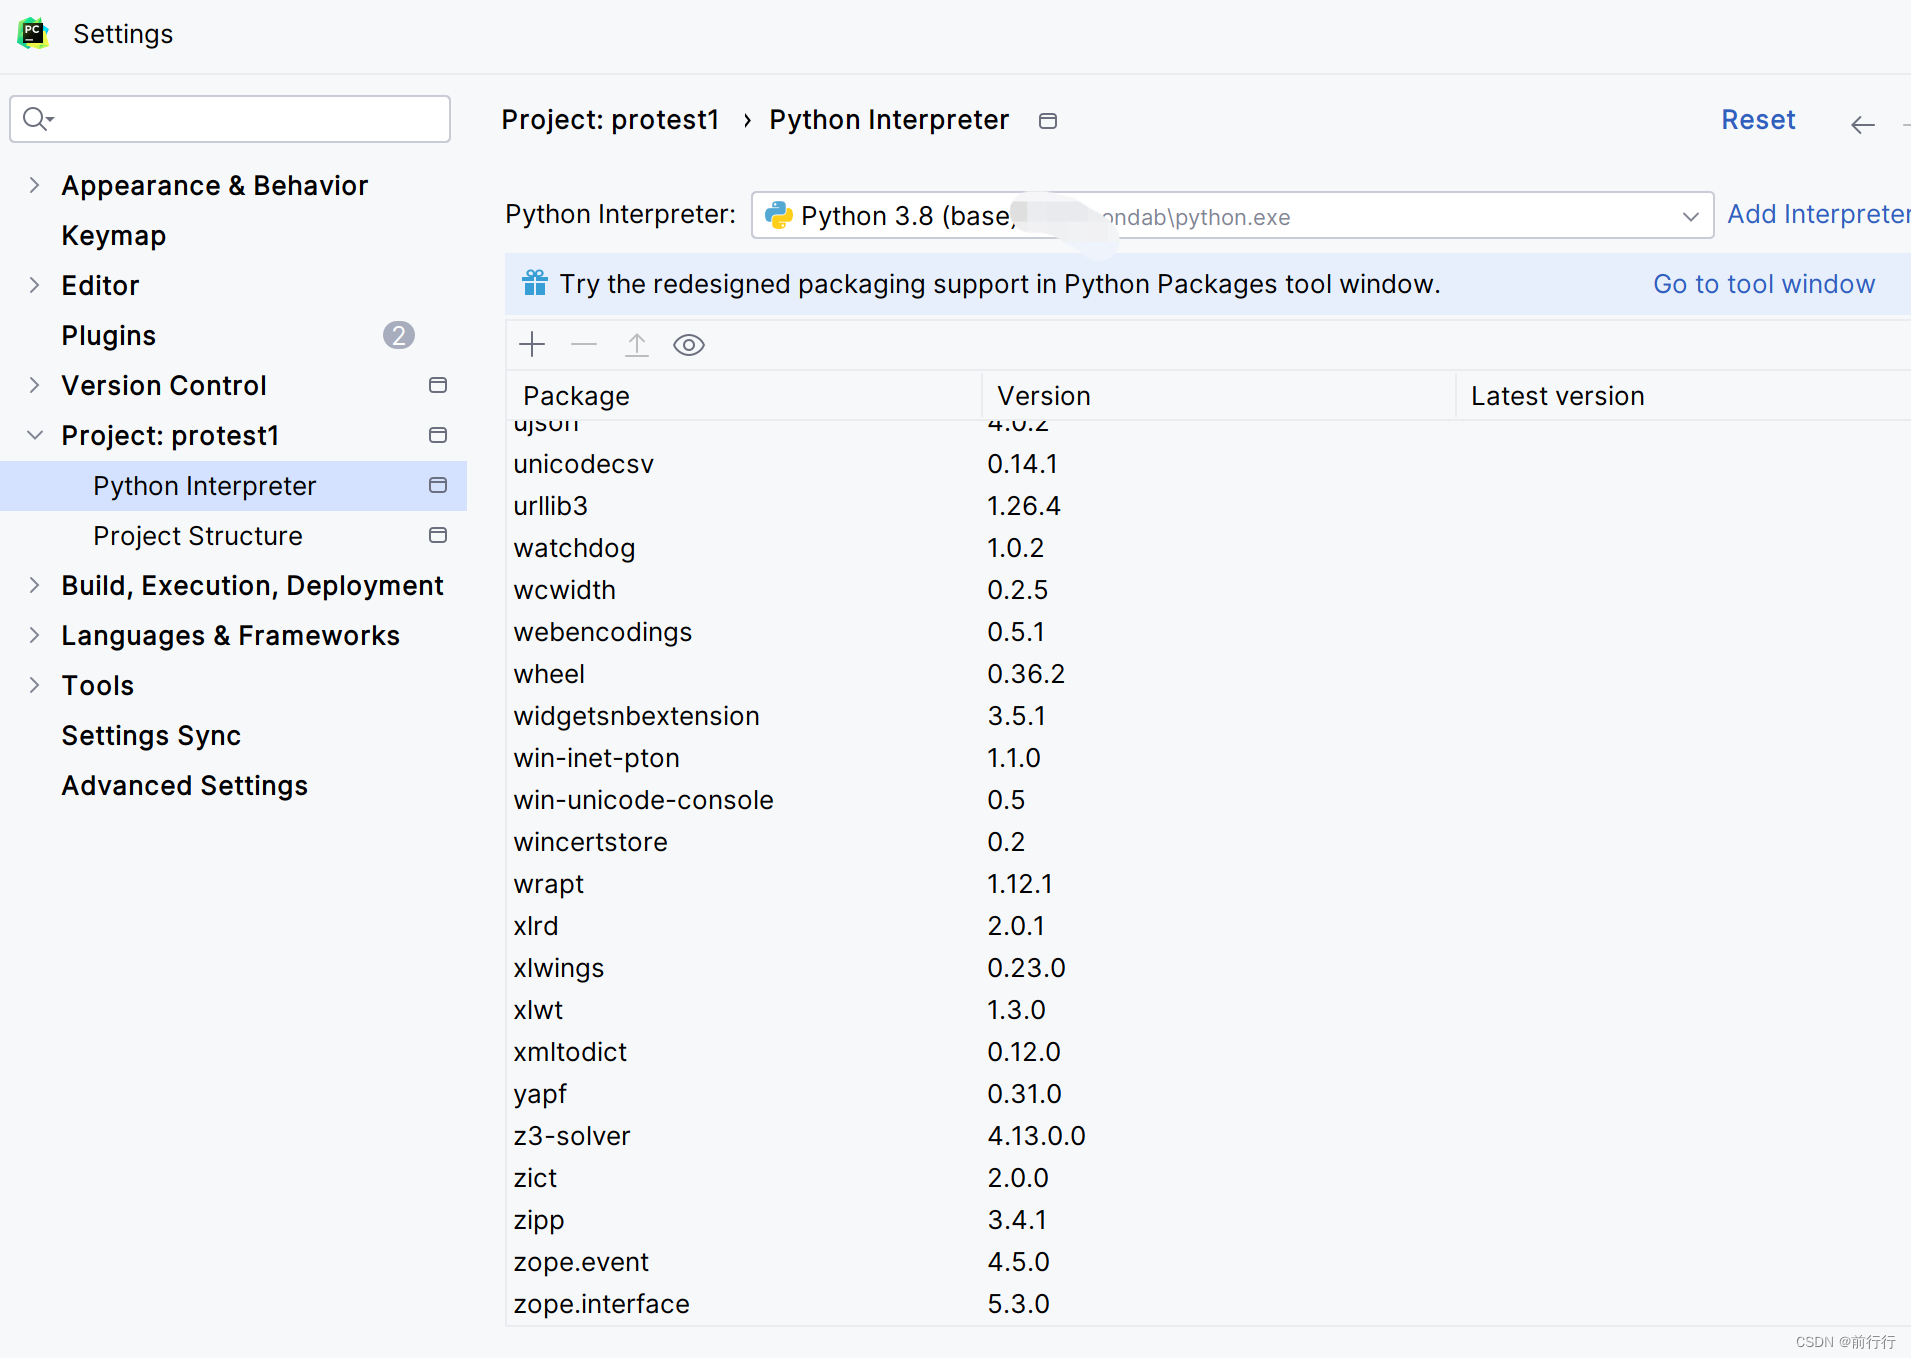Select the zipp package row

1208,1220
